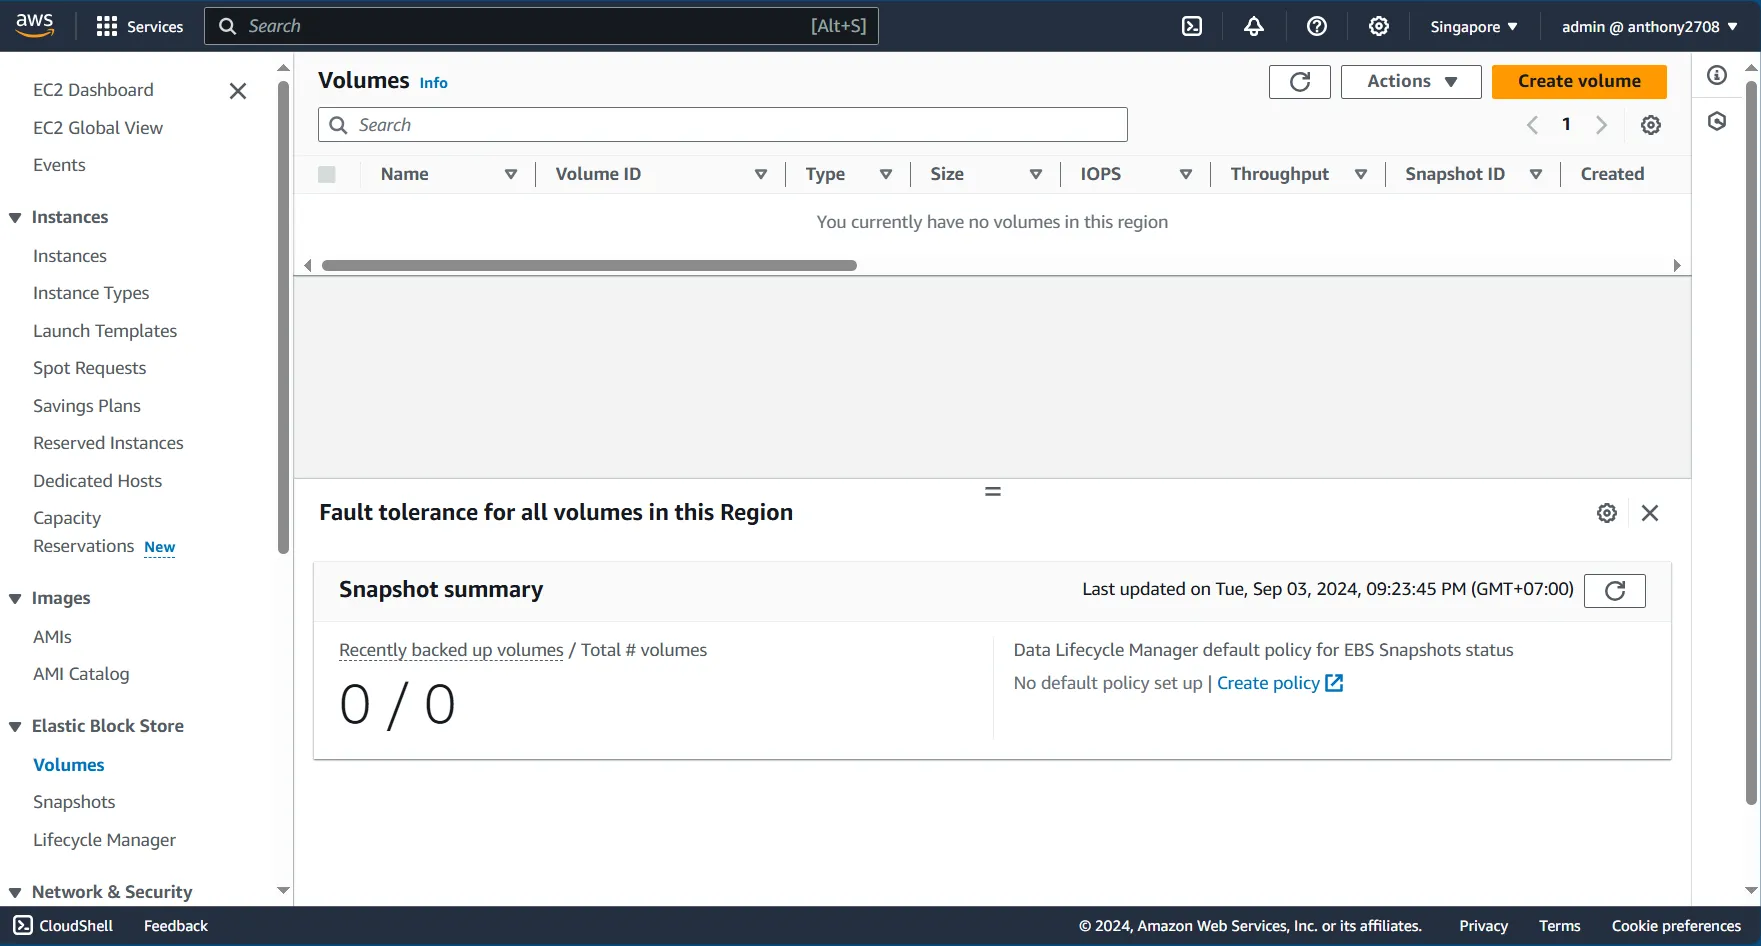Screen dimensions: 1761x946
Task: Open Lifecycle Manager page
Action: coord(104,840)
